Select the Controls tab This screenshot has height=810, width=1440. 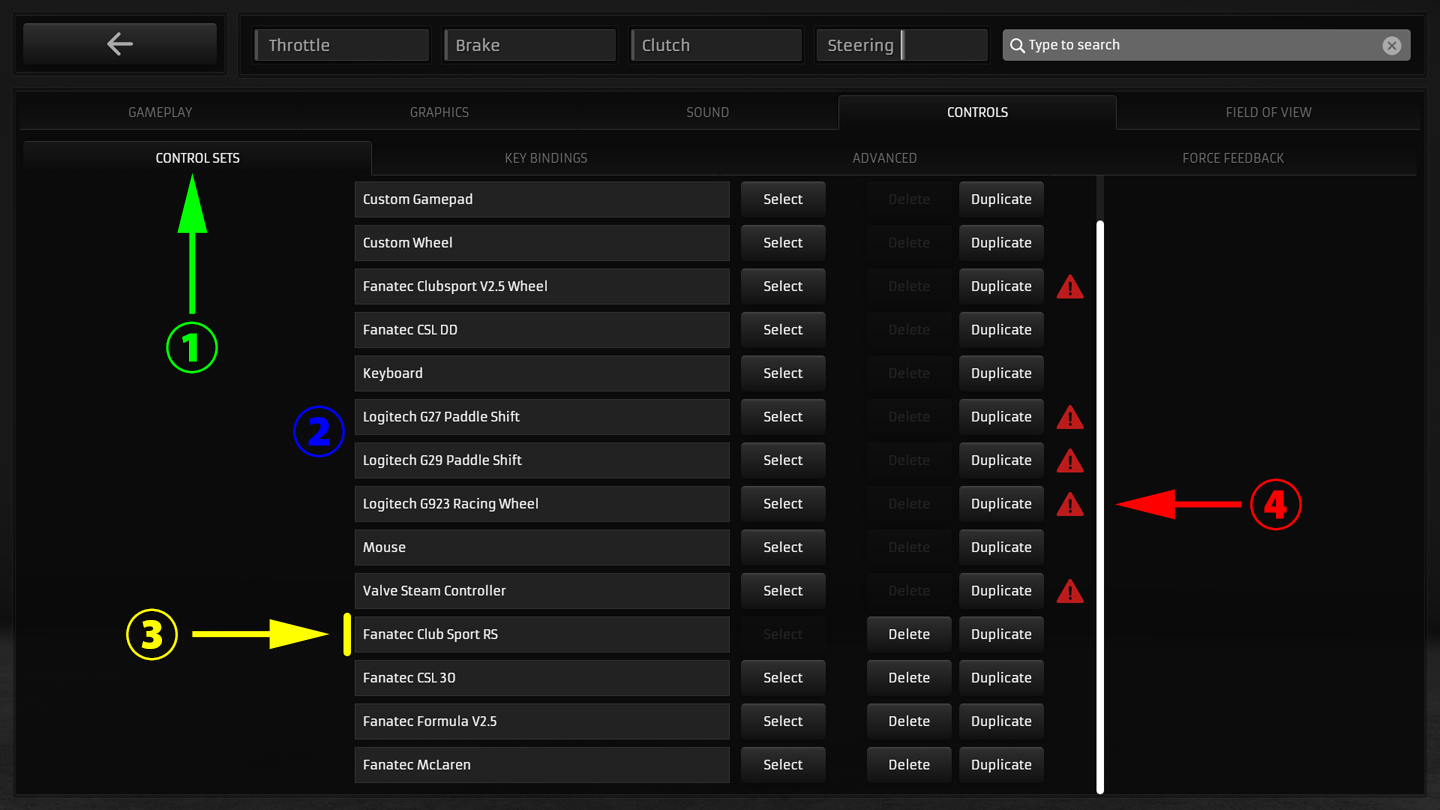click(977, 112)
